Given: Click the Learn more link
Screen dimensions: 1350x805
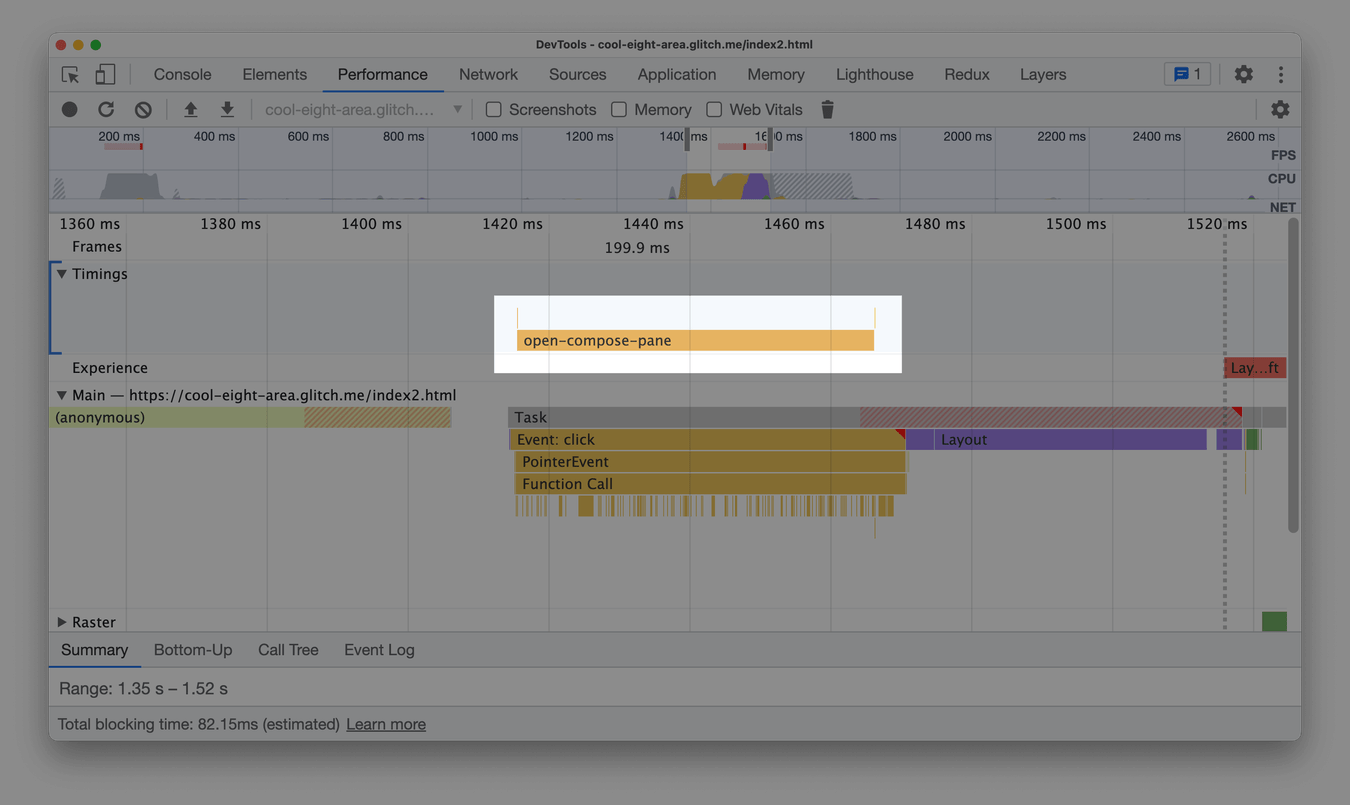Looking at the screenshot, I should point(386,724).
